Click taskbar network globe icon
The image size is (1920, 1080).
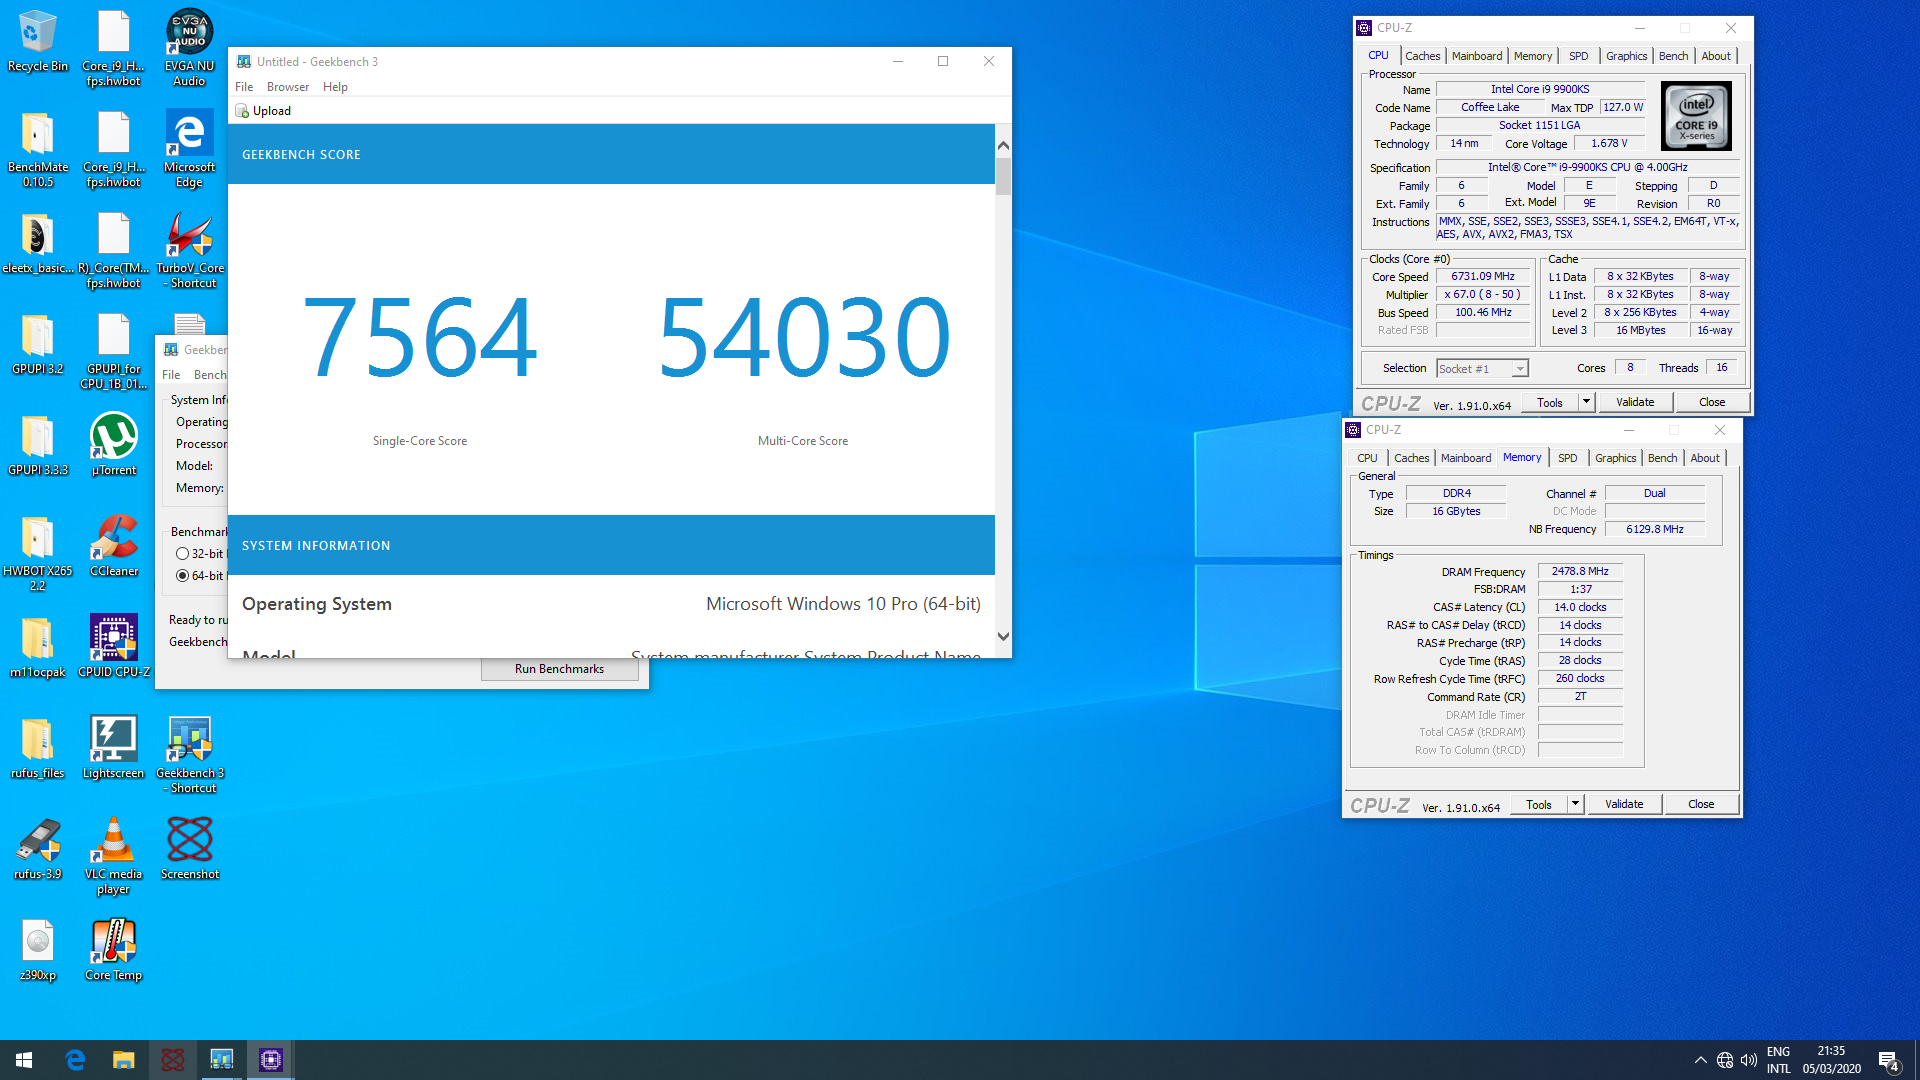1725,1060
